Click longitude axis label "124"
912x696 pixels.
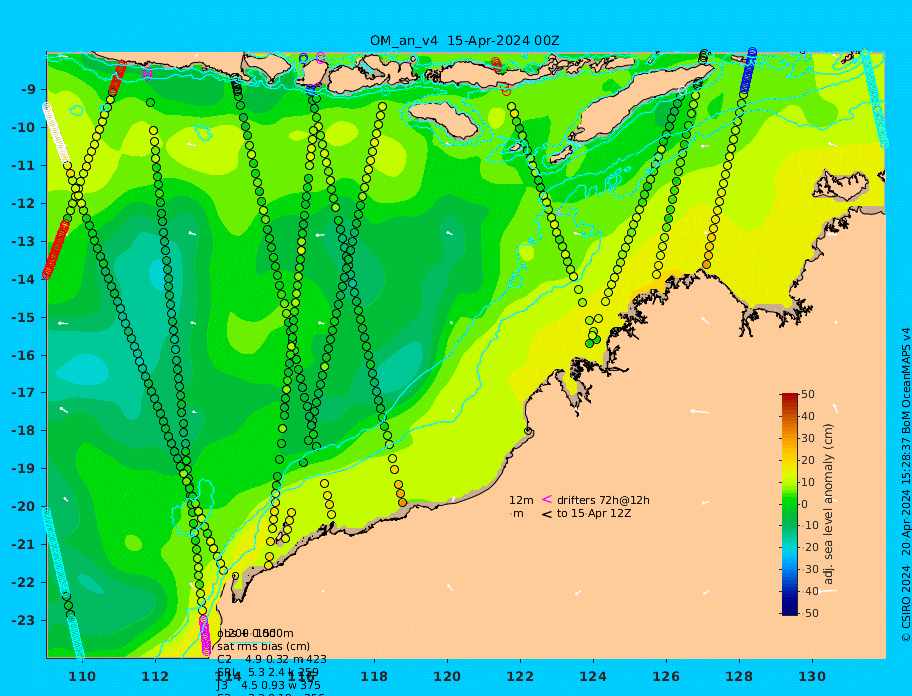click(593, 676)
